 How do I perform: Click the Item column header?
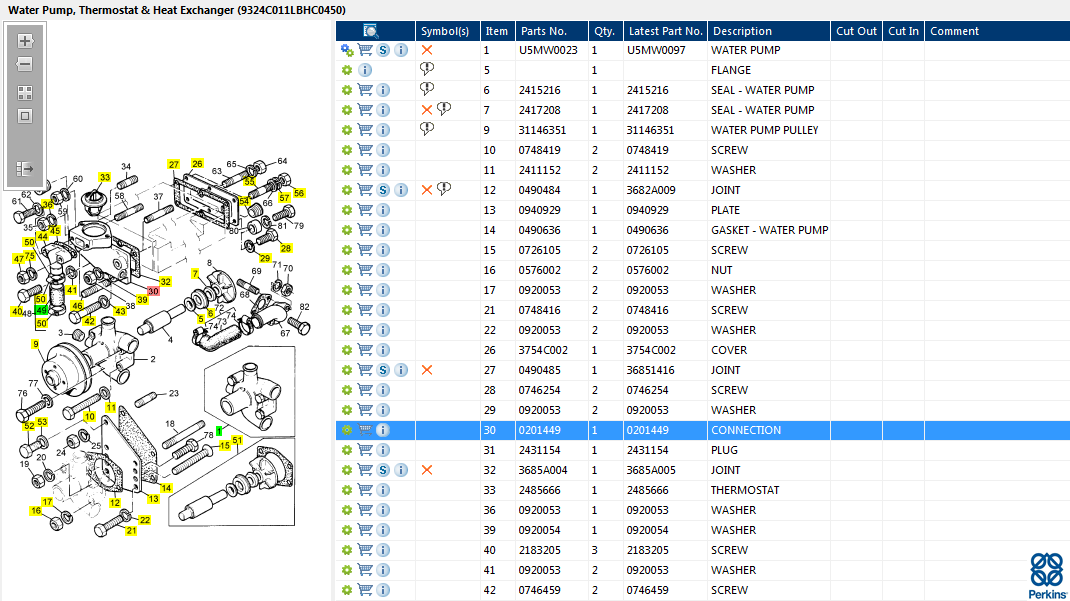(496, 31)
